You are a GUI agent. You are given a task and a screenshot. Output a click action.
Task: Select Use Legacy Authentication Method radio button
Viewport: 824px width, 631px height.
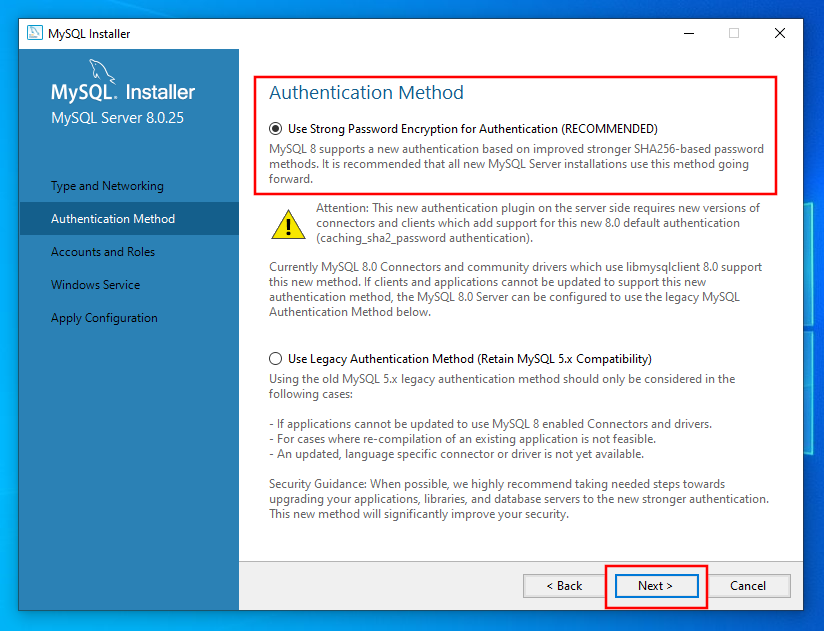click(x=275, y=359)
